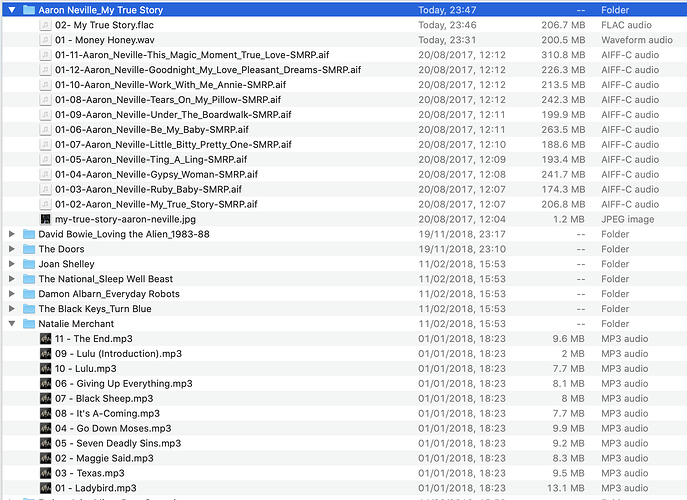Image resolution: width=687 pixels, height=500 pixels.
Task: Click the JPEG image kind label
Action: point(627,219)
